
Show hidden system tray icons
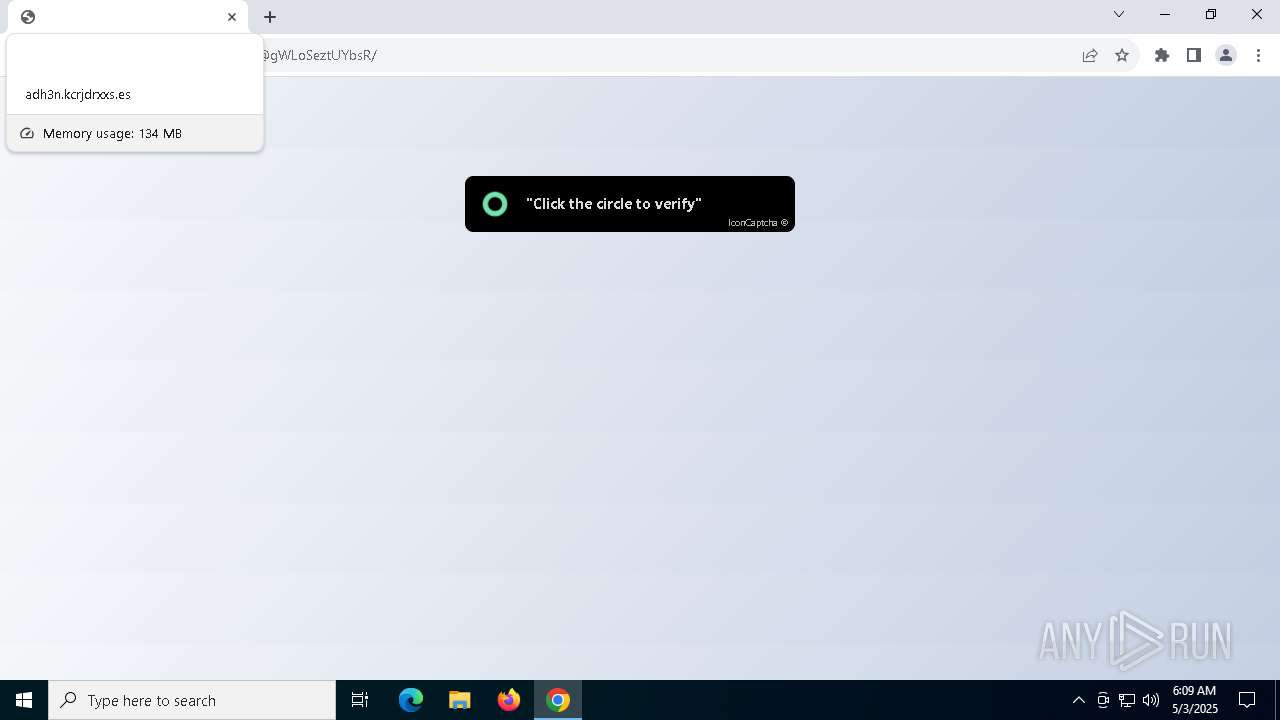click(x=1078, y=700)
